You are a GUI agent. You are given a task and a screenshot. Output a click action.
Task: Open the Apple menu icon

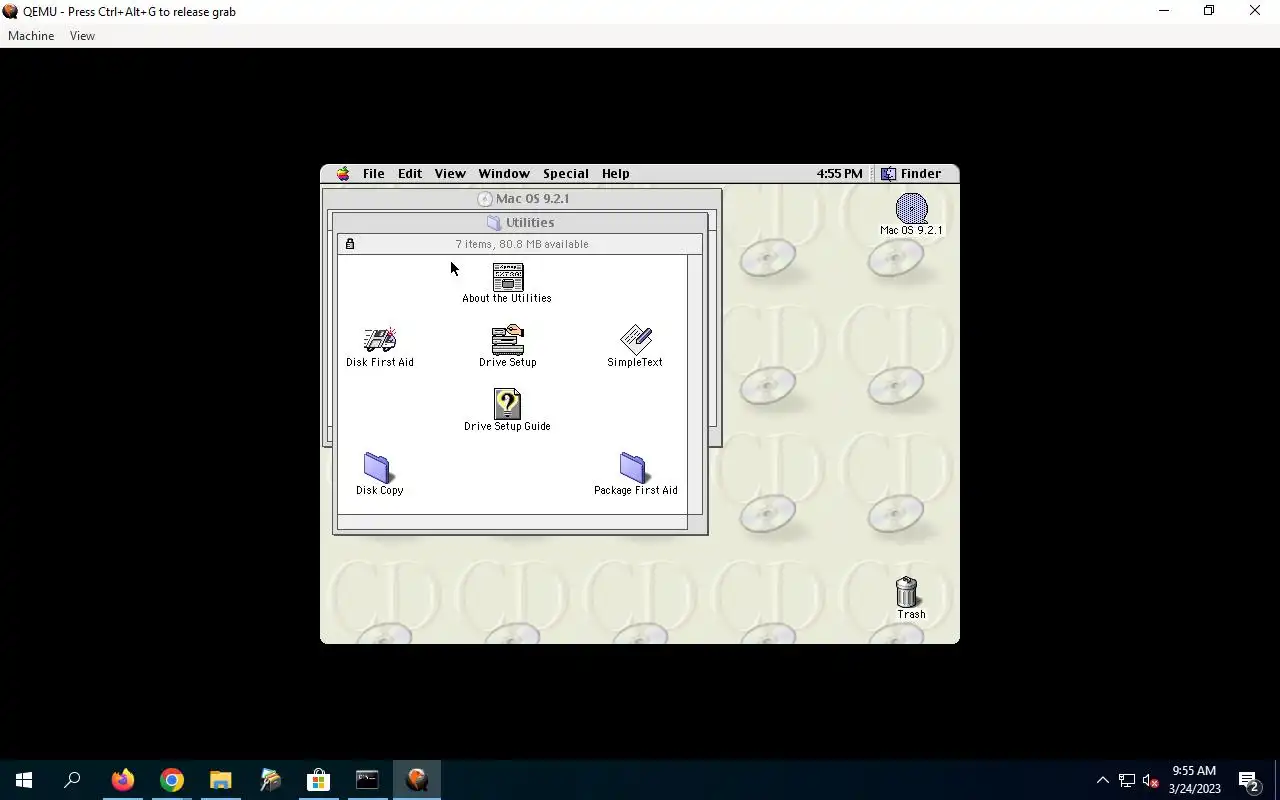point(343,174)
